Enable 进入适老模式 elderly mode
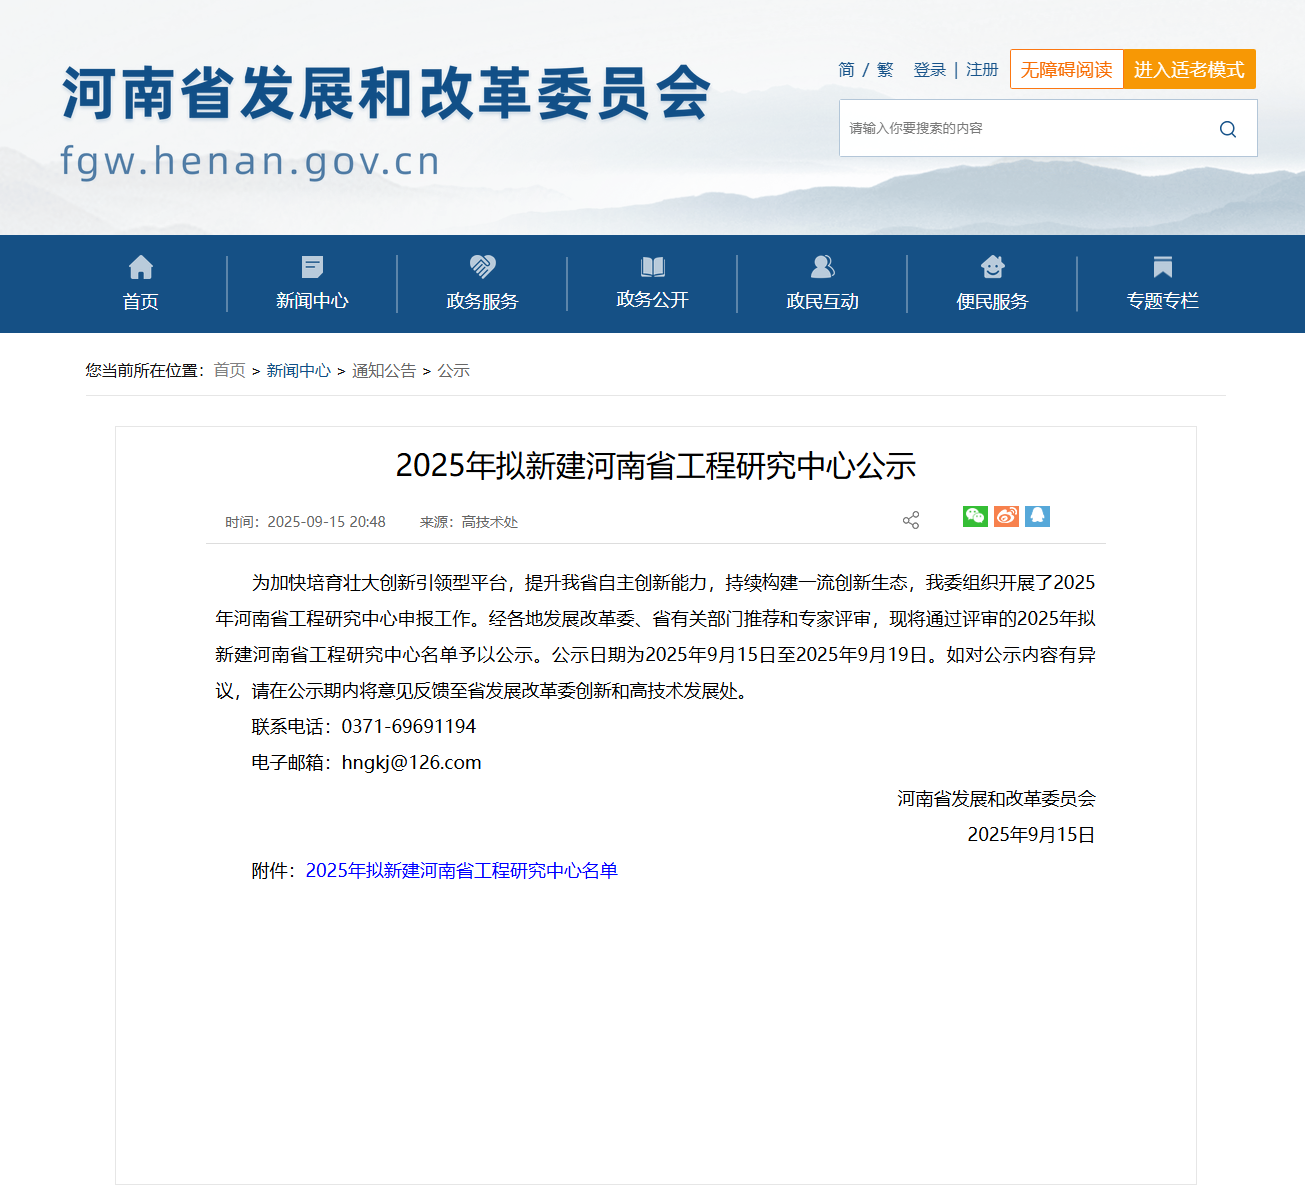The image size is (1305, 1187). [1189, 70]
